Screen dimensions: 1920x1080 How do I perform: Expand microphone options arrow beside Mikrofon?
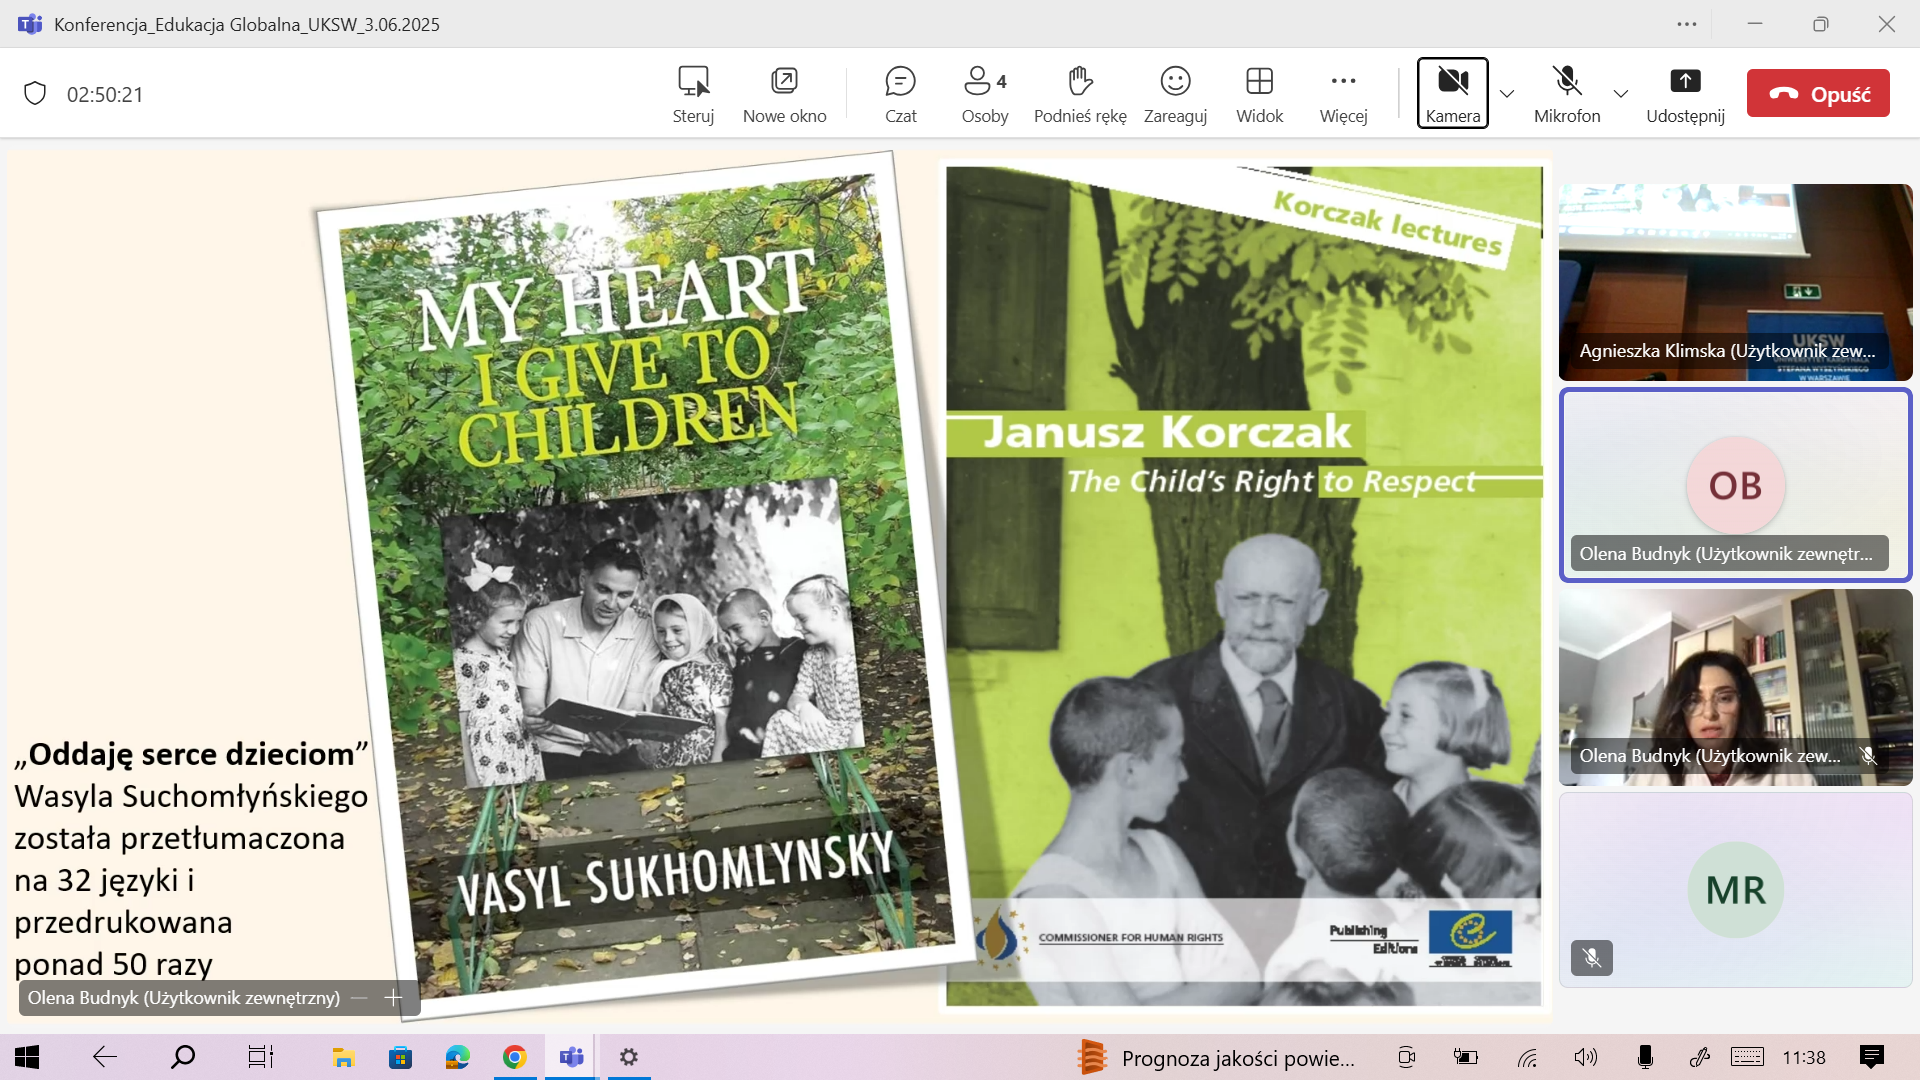[1621, 94]
